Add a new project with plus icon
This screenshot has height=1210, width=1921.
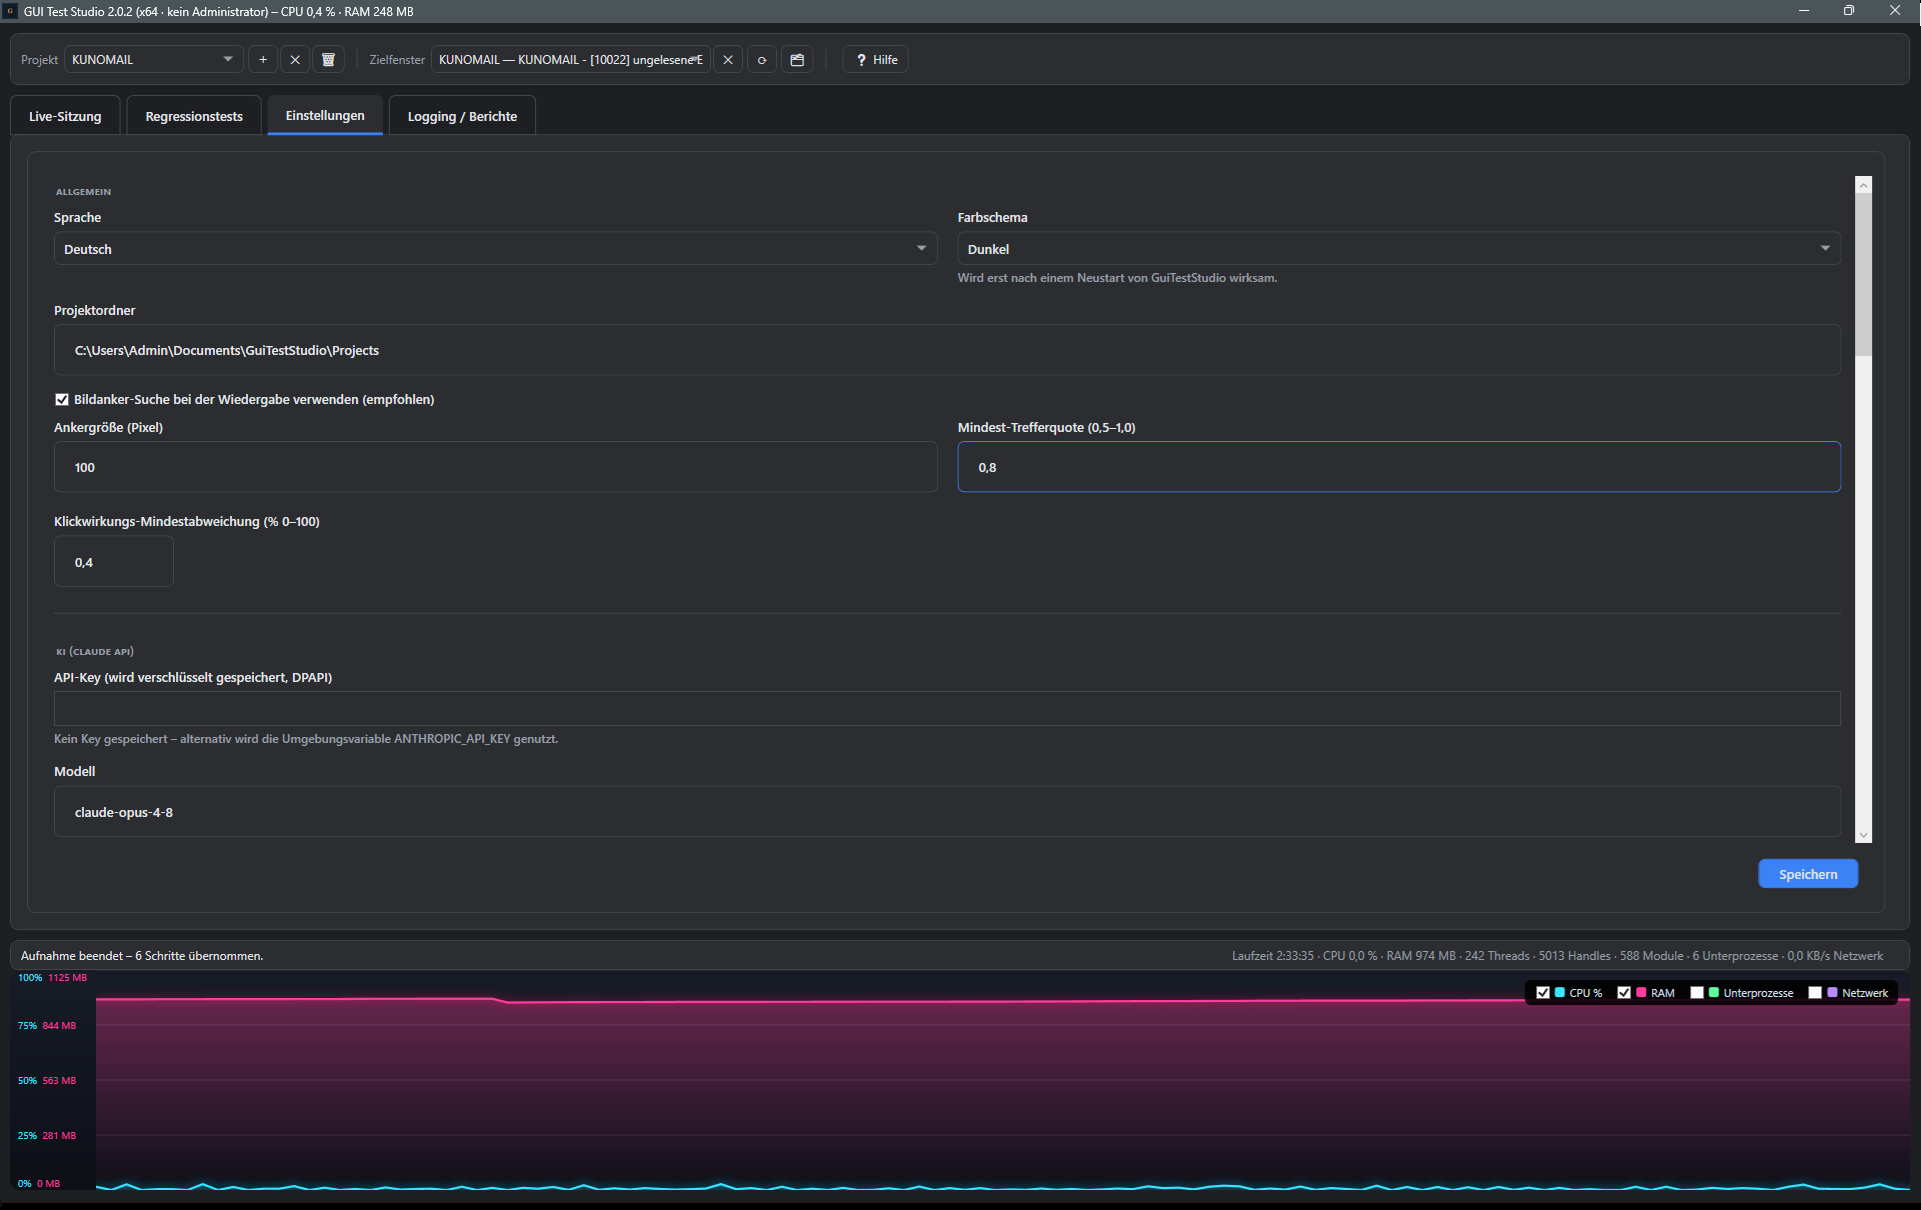pos(263,60)
